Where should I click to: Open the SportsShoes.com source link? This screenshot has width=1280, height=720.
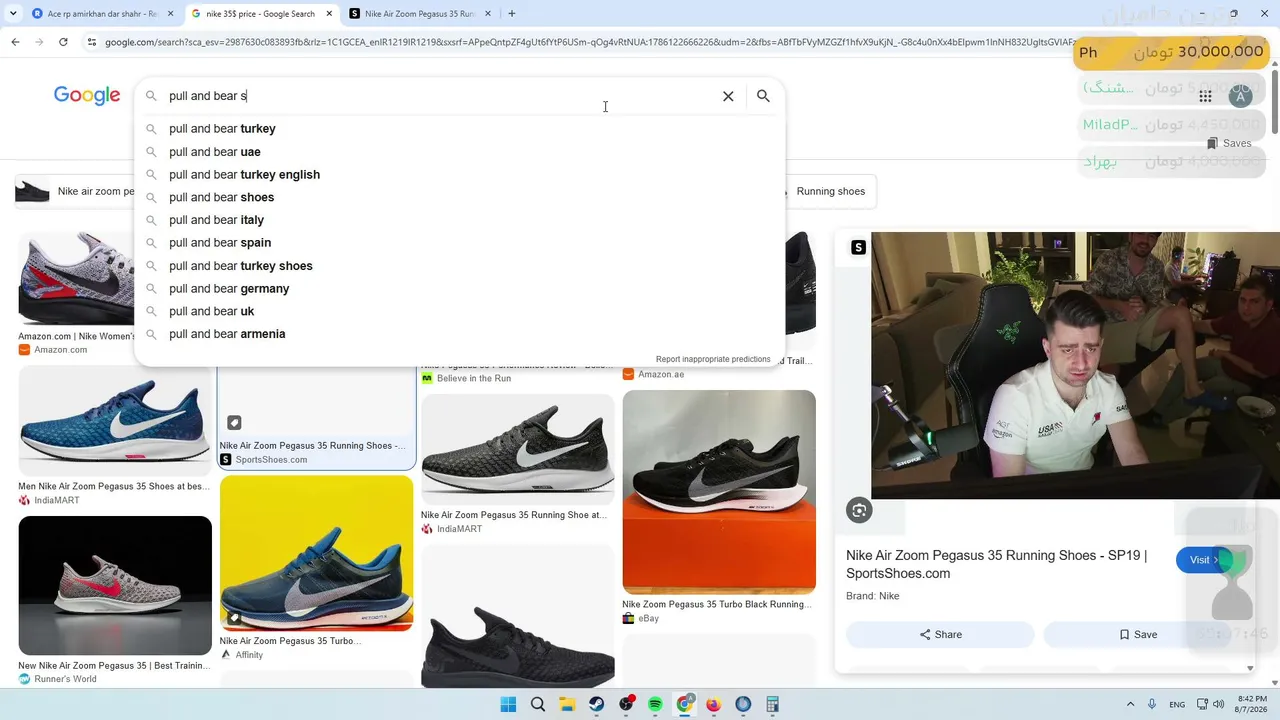[271, 460]
